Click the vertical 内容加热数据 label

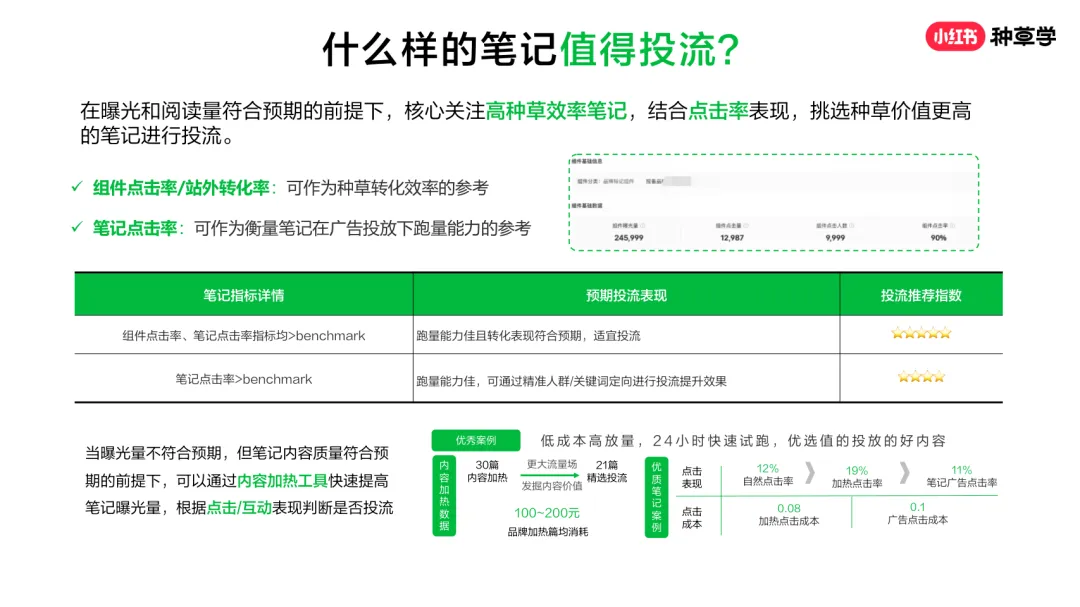click(x=444, y=495)
